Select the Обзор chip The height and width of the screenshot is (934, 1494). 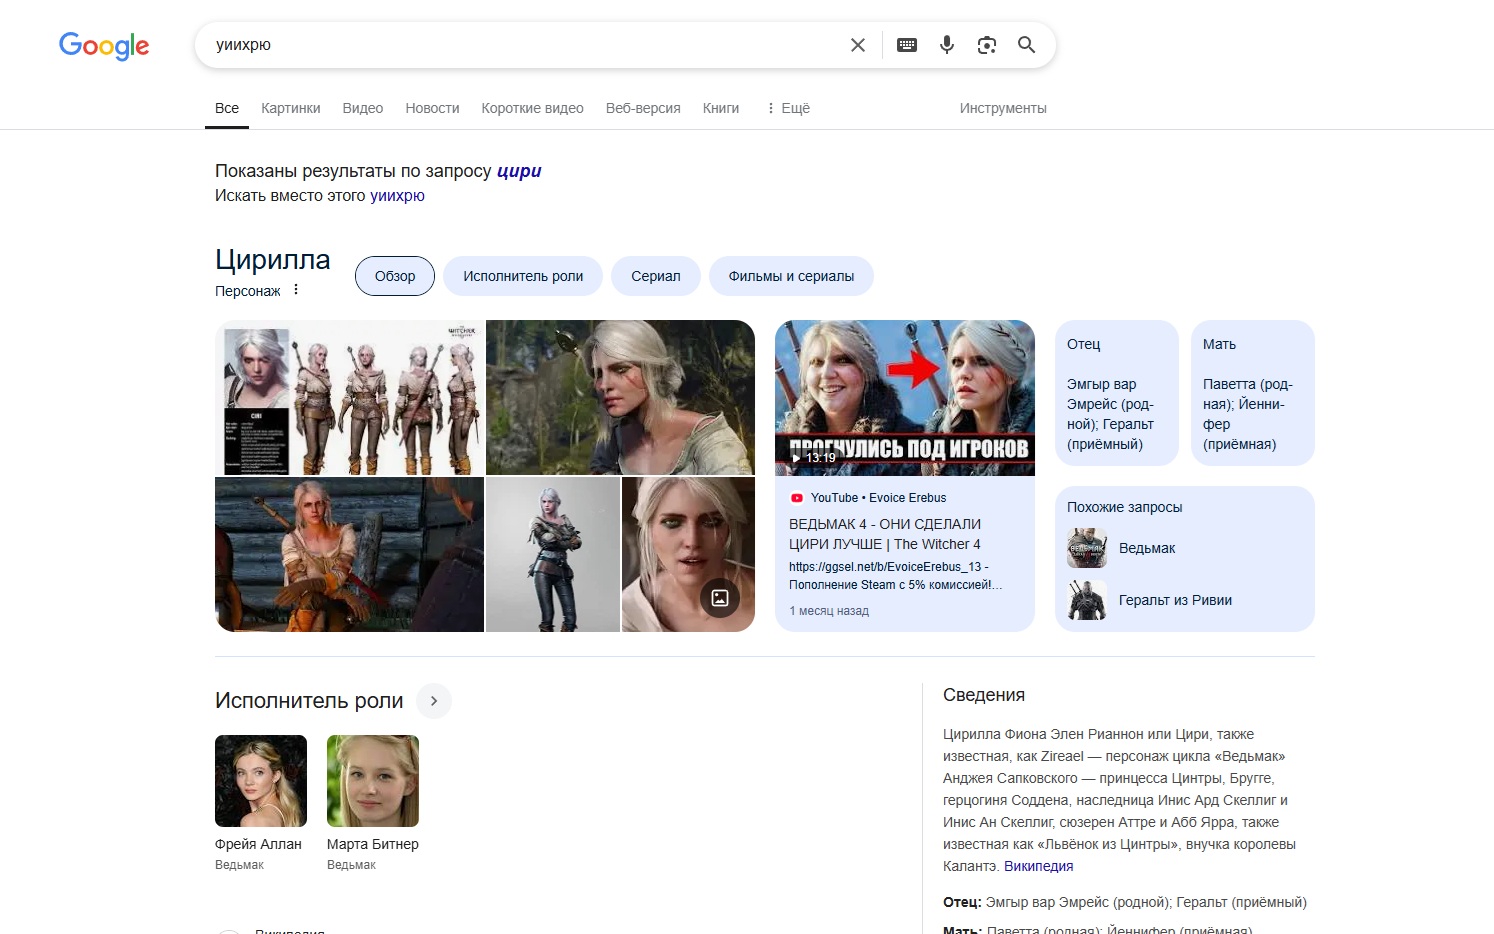(395, 276)
